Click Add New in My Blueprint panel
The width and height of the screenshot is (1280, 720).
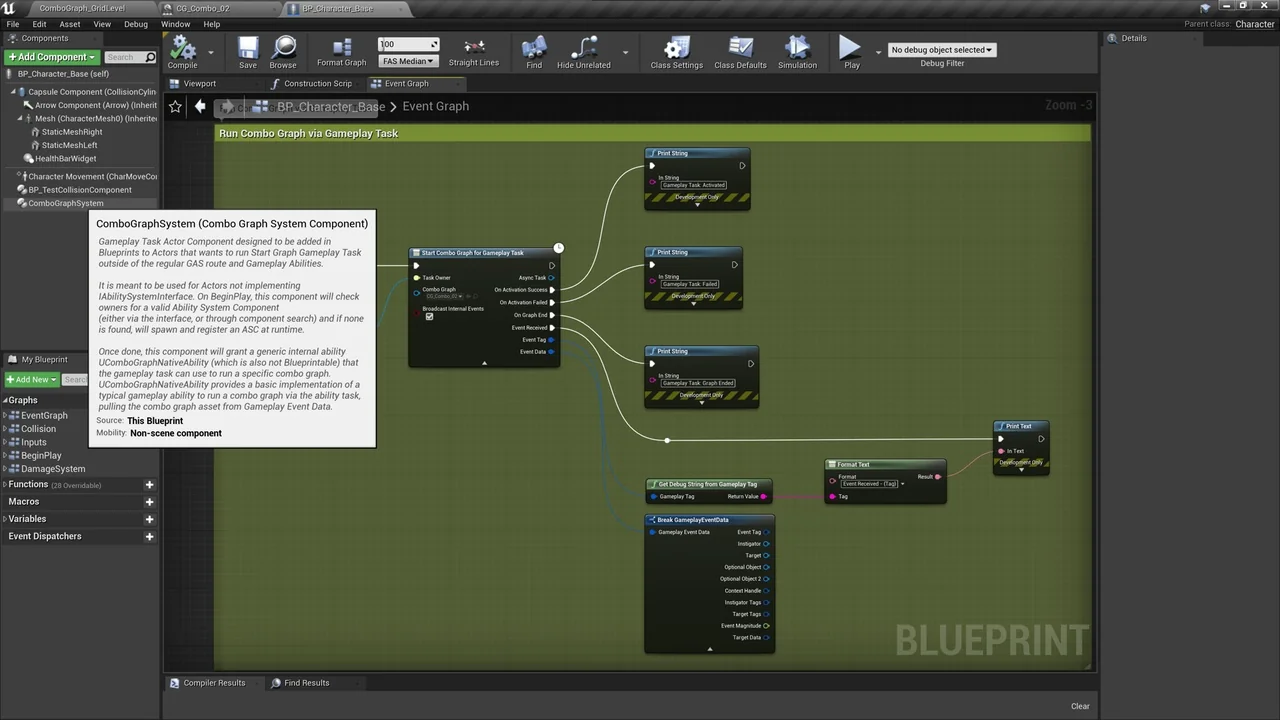30,379
